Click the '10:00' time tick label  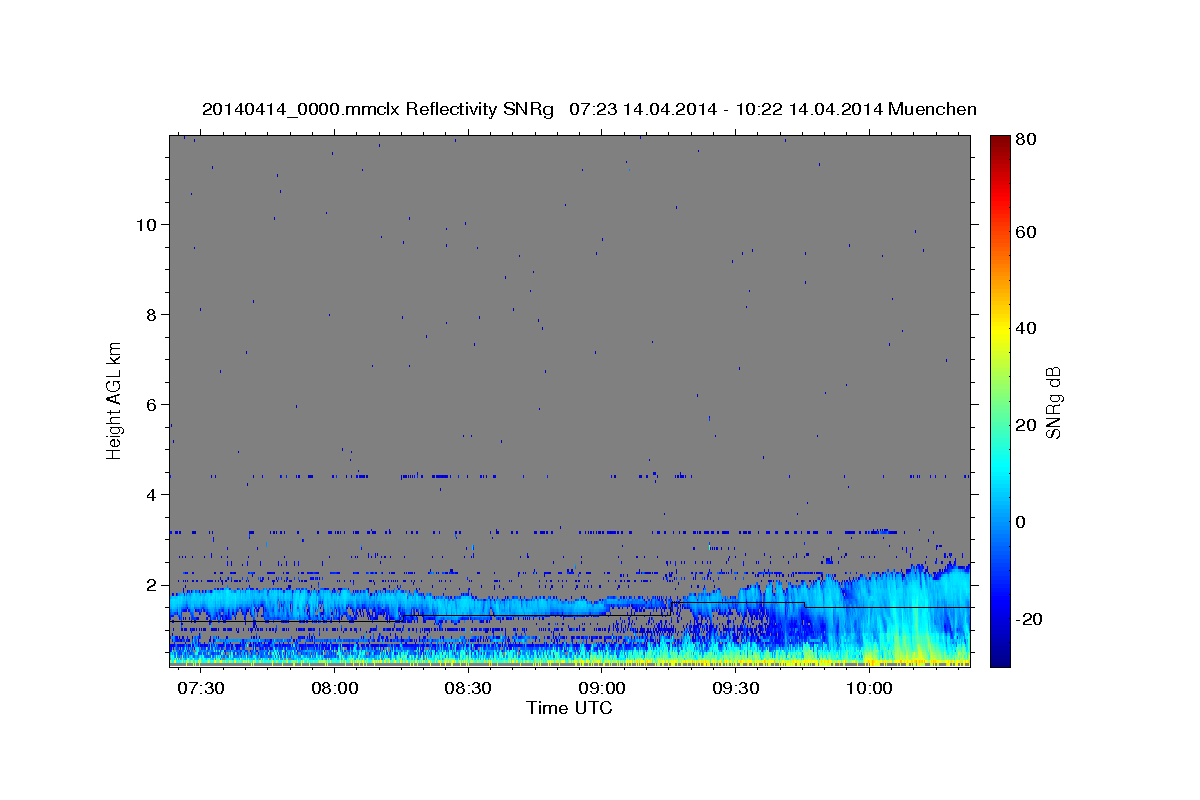pos(869,690)
